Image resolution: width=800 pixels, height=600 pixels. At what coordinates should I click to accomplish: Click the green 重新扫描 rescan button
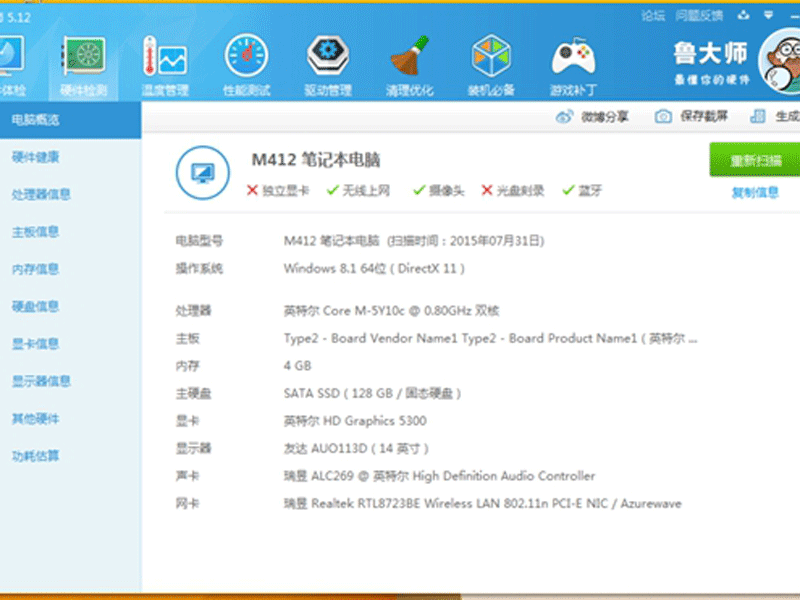pos(755,160)
